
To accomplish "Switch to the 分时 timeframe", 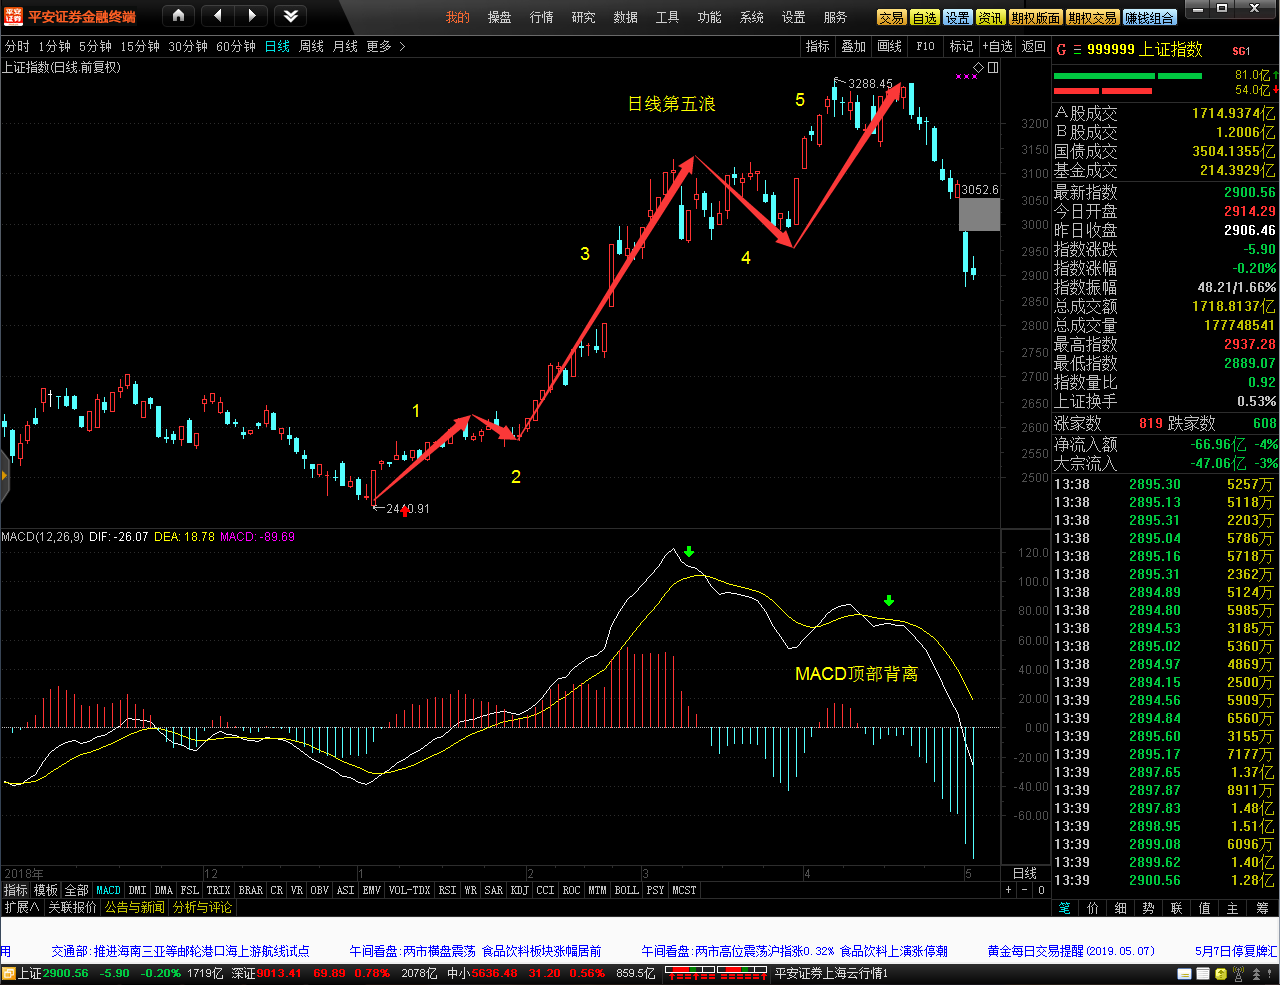I will pos(17,47).
